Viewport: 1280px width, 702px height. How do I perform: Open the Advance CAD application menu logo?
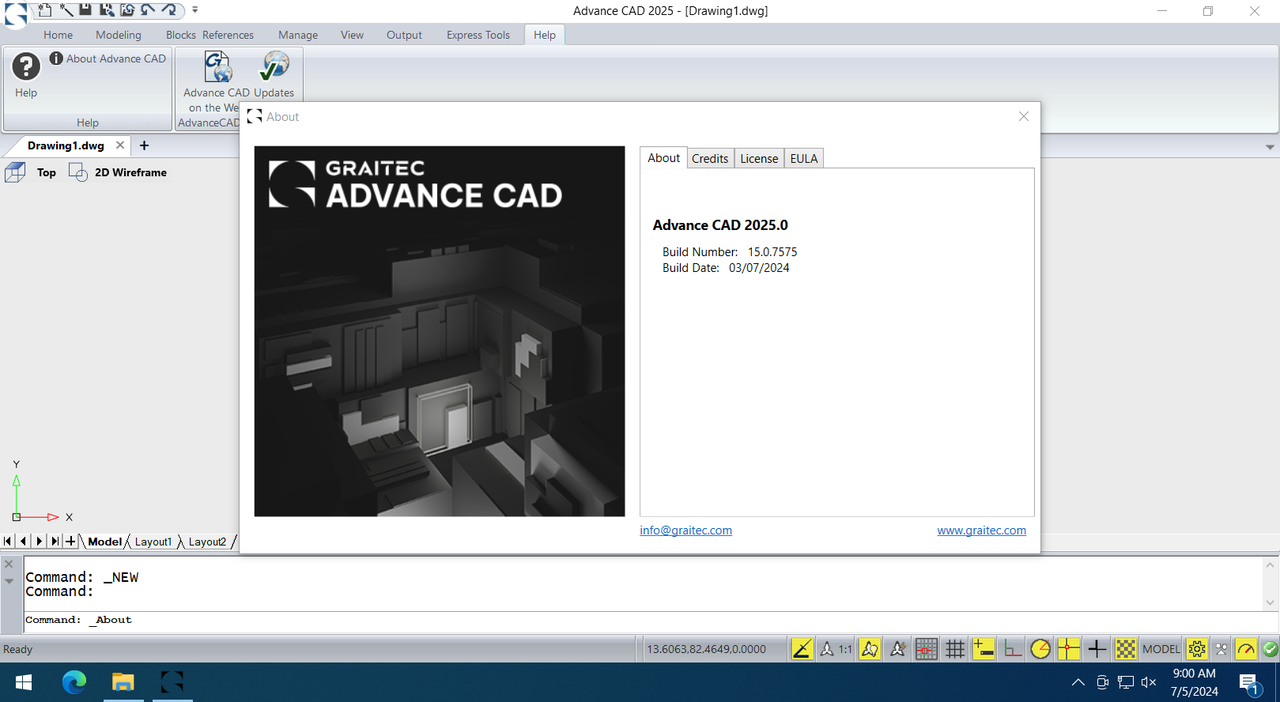pyautogui.click(x=15, y=13)
